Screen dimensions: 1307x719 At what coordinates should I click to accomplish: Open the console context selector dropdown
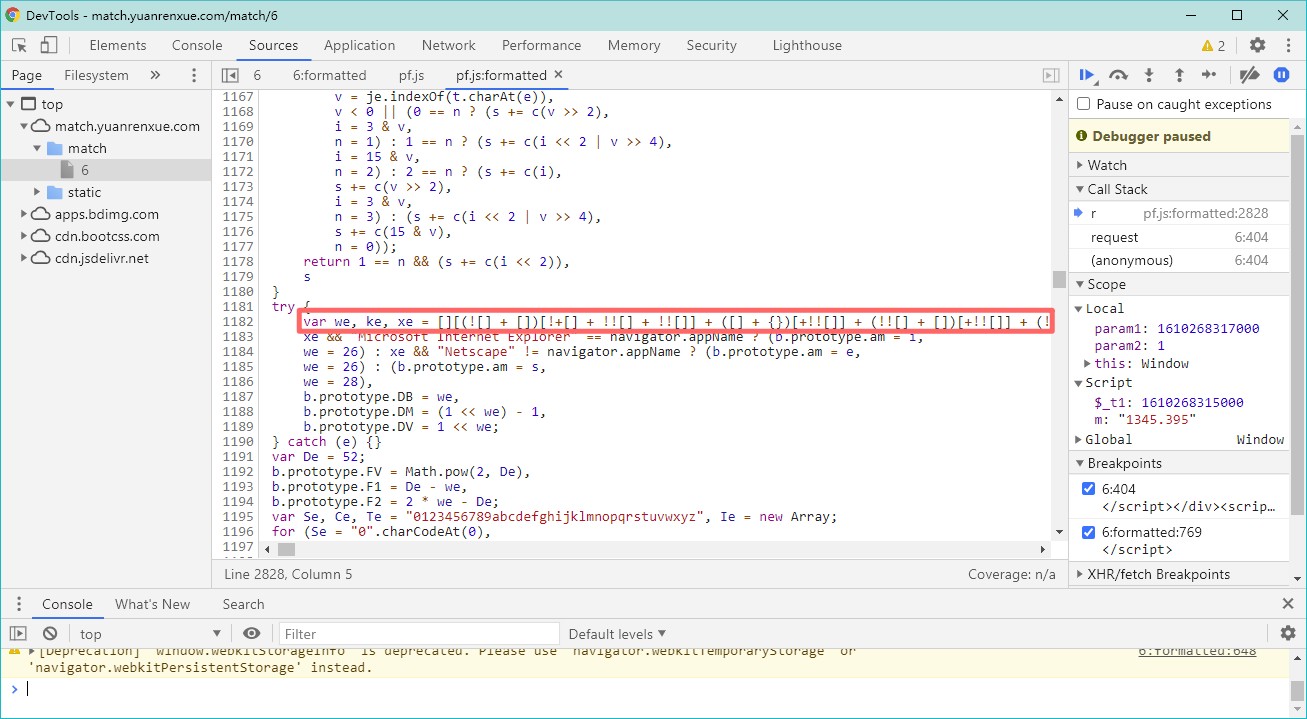(x=149, y=634)
